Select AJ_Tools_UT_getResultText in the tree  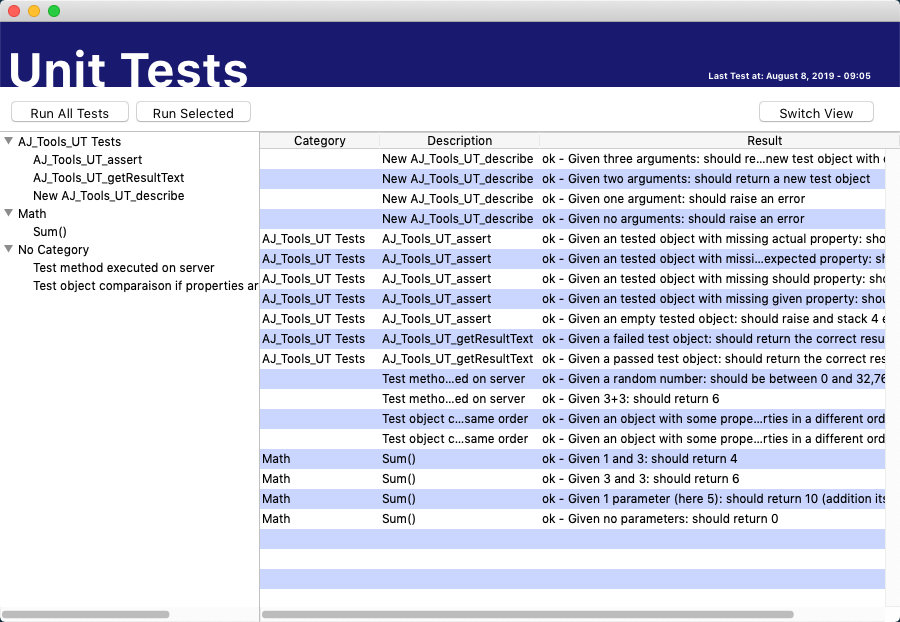[x=108, y=178]
